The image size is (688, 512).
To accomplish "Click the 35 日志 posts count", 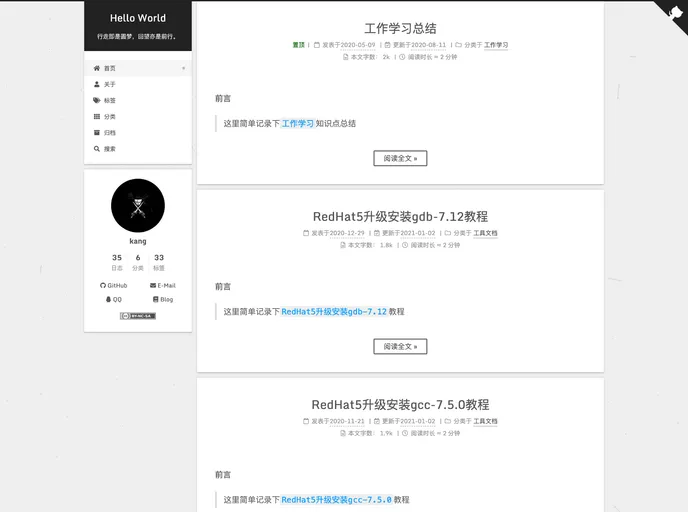I will click(x=117, y=262).
